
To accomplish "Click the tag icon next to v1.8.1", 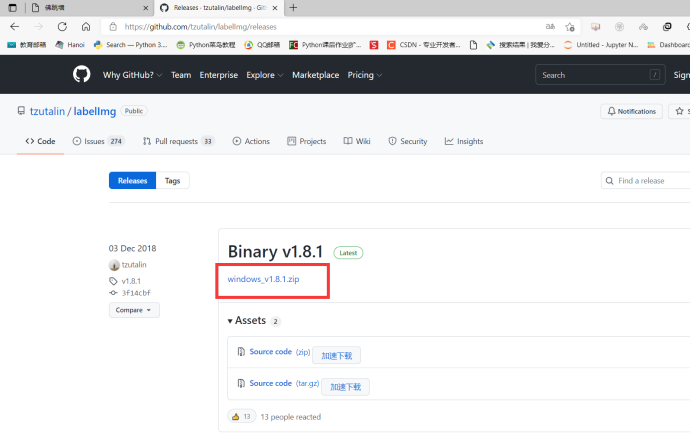I will 113,281.
